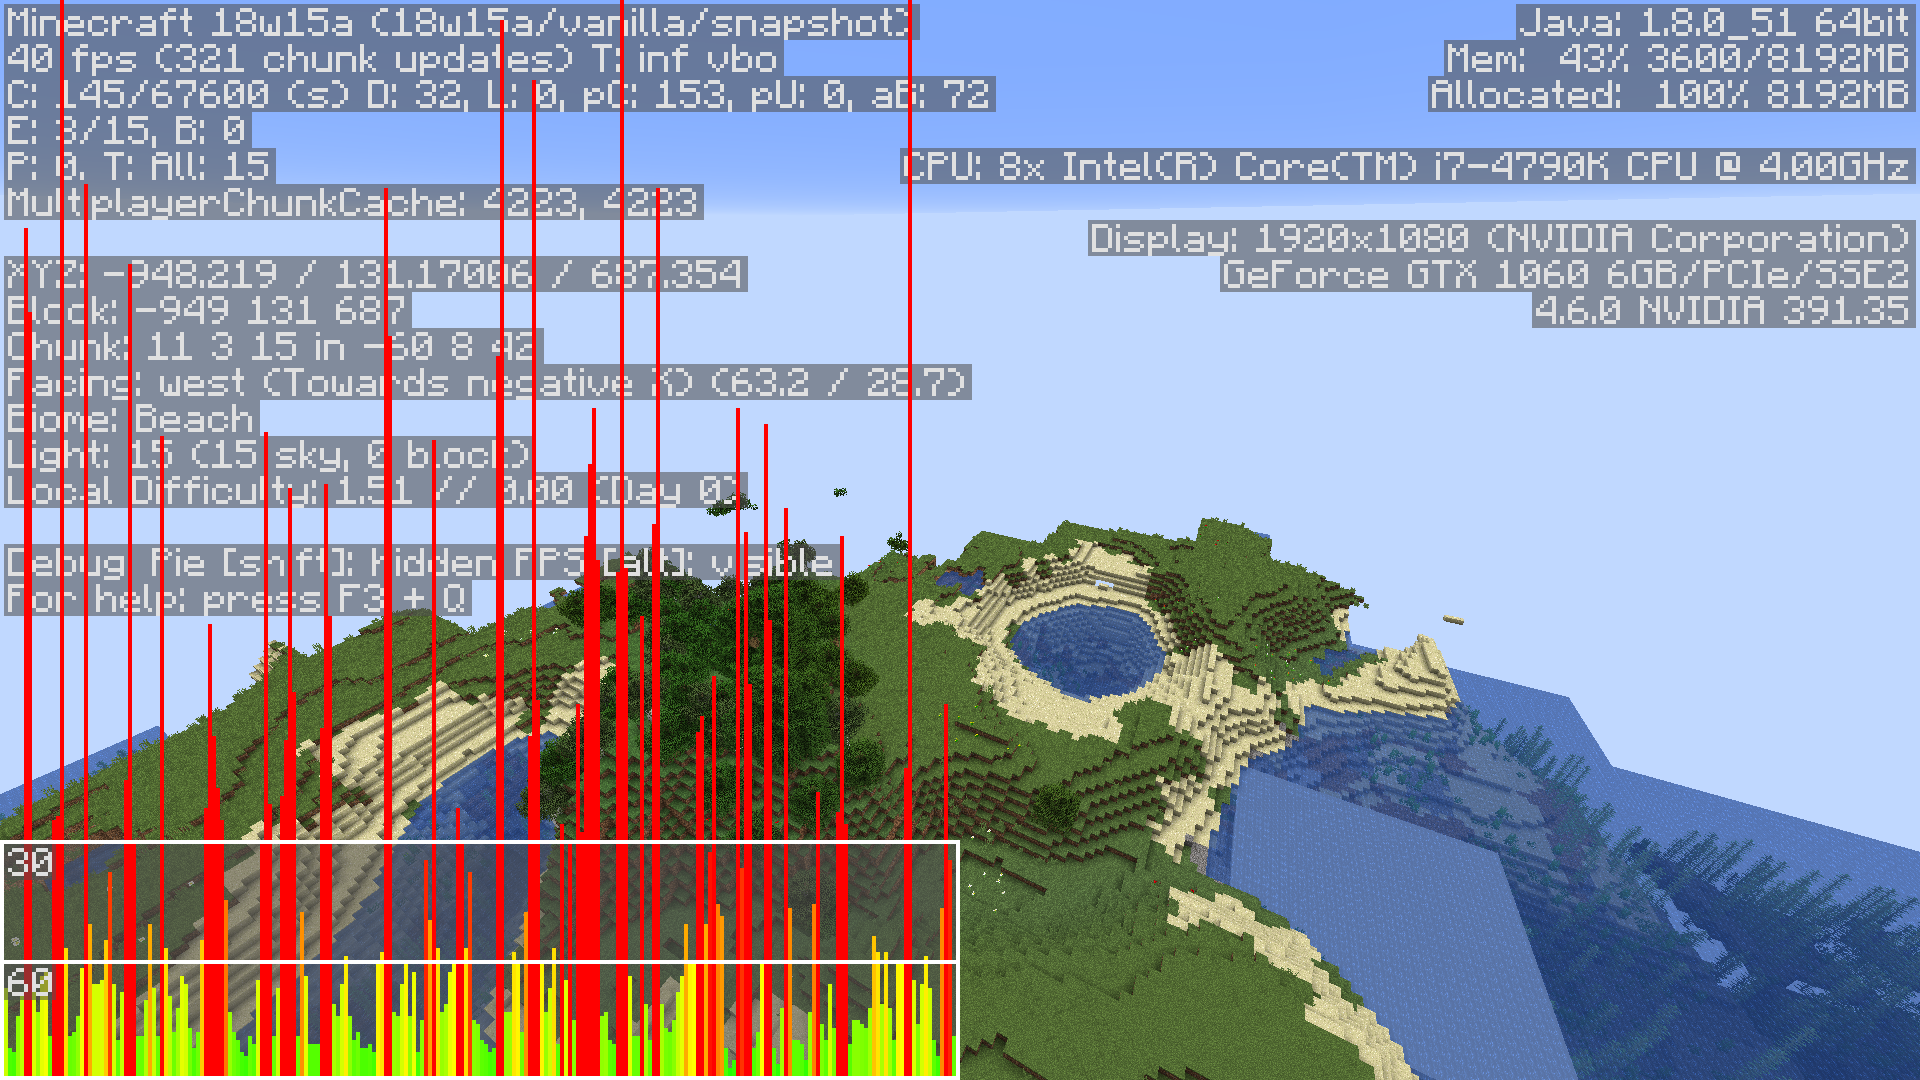
Task: Click the Chunk coordinates line
Action: (x=273, y=346)
